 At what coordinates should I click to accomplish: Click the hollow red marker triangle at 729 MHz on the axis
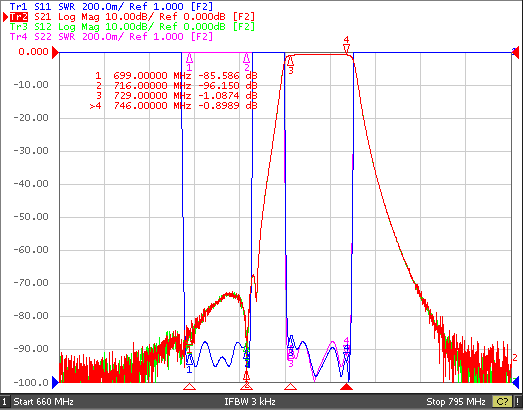point(290,387)
